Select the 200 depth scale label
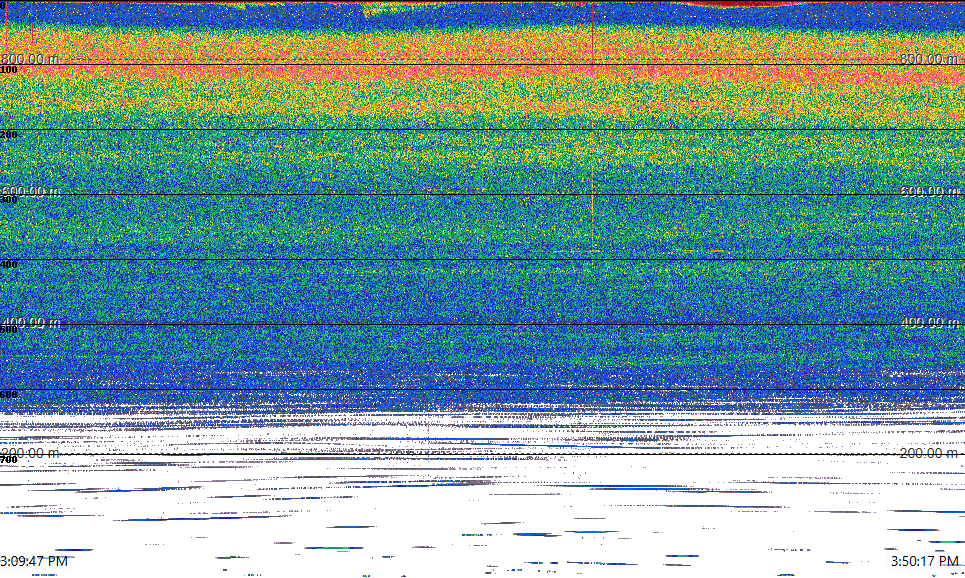Screen dimensions: 965x578 pyautogui.click(x=9, y=135)
